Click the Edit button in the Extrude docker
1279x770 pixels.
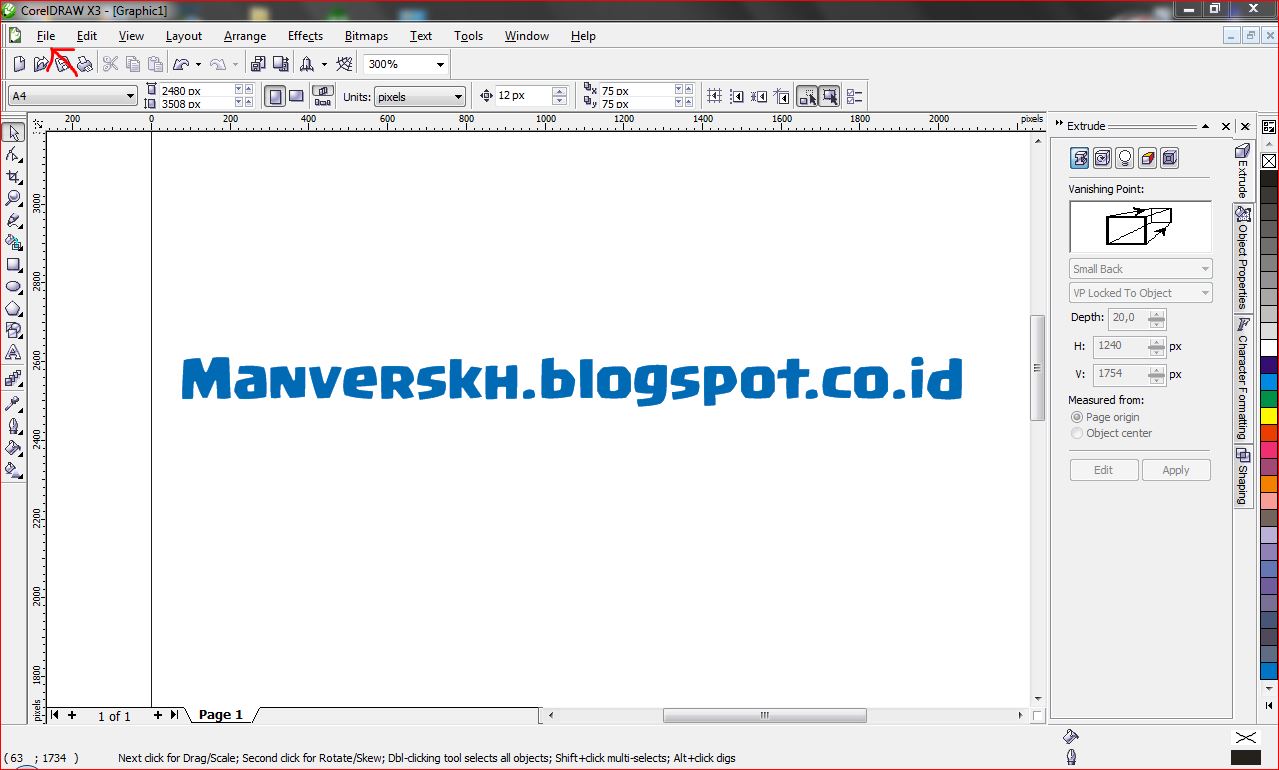point(1104,469)
